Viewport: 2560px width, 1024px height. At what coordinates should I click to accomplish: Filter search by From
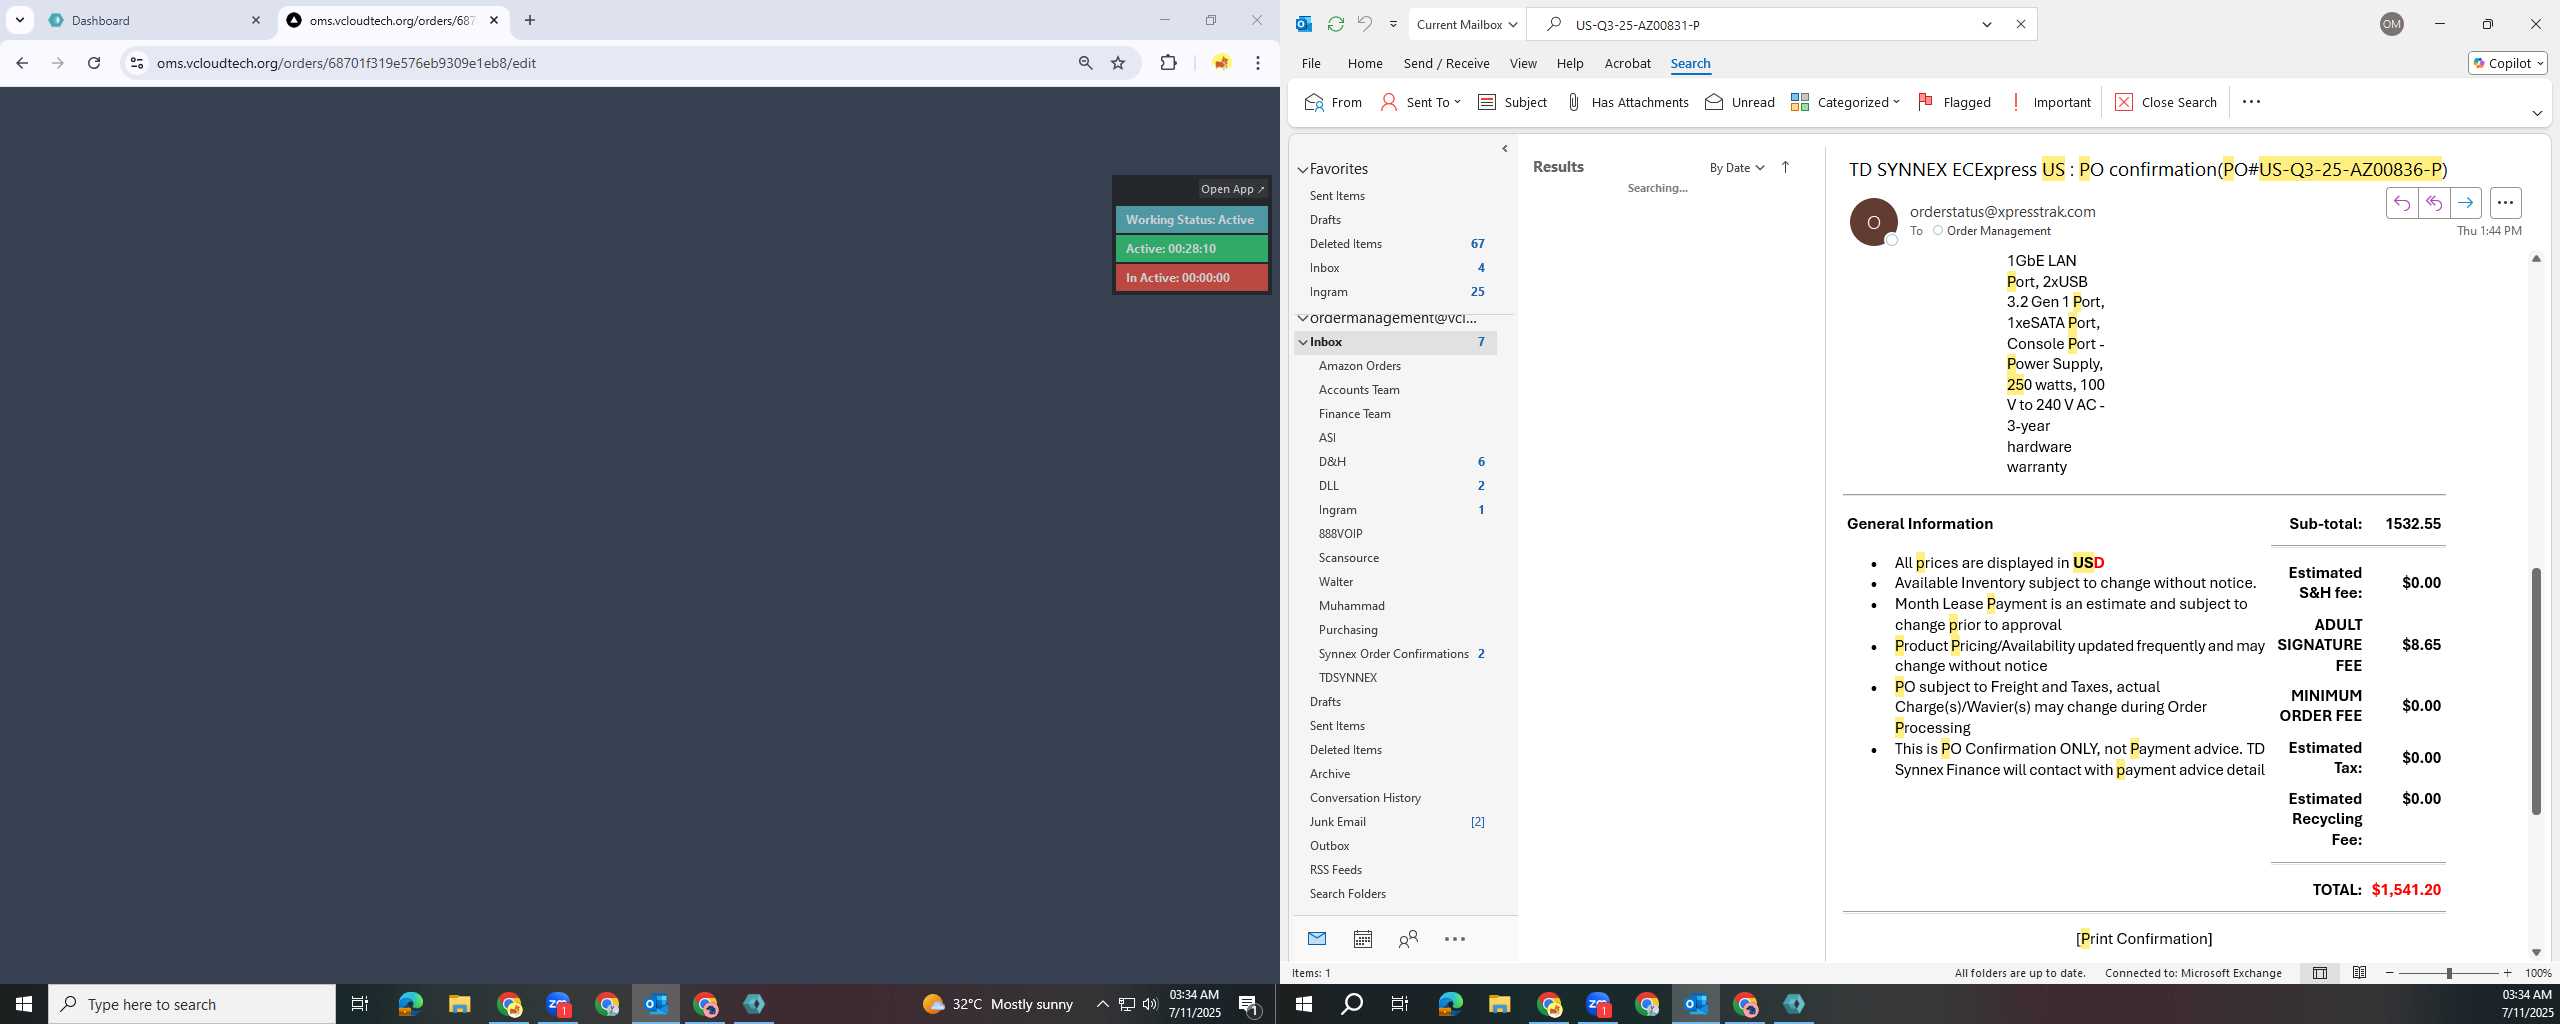pos(1333,102)
